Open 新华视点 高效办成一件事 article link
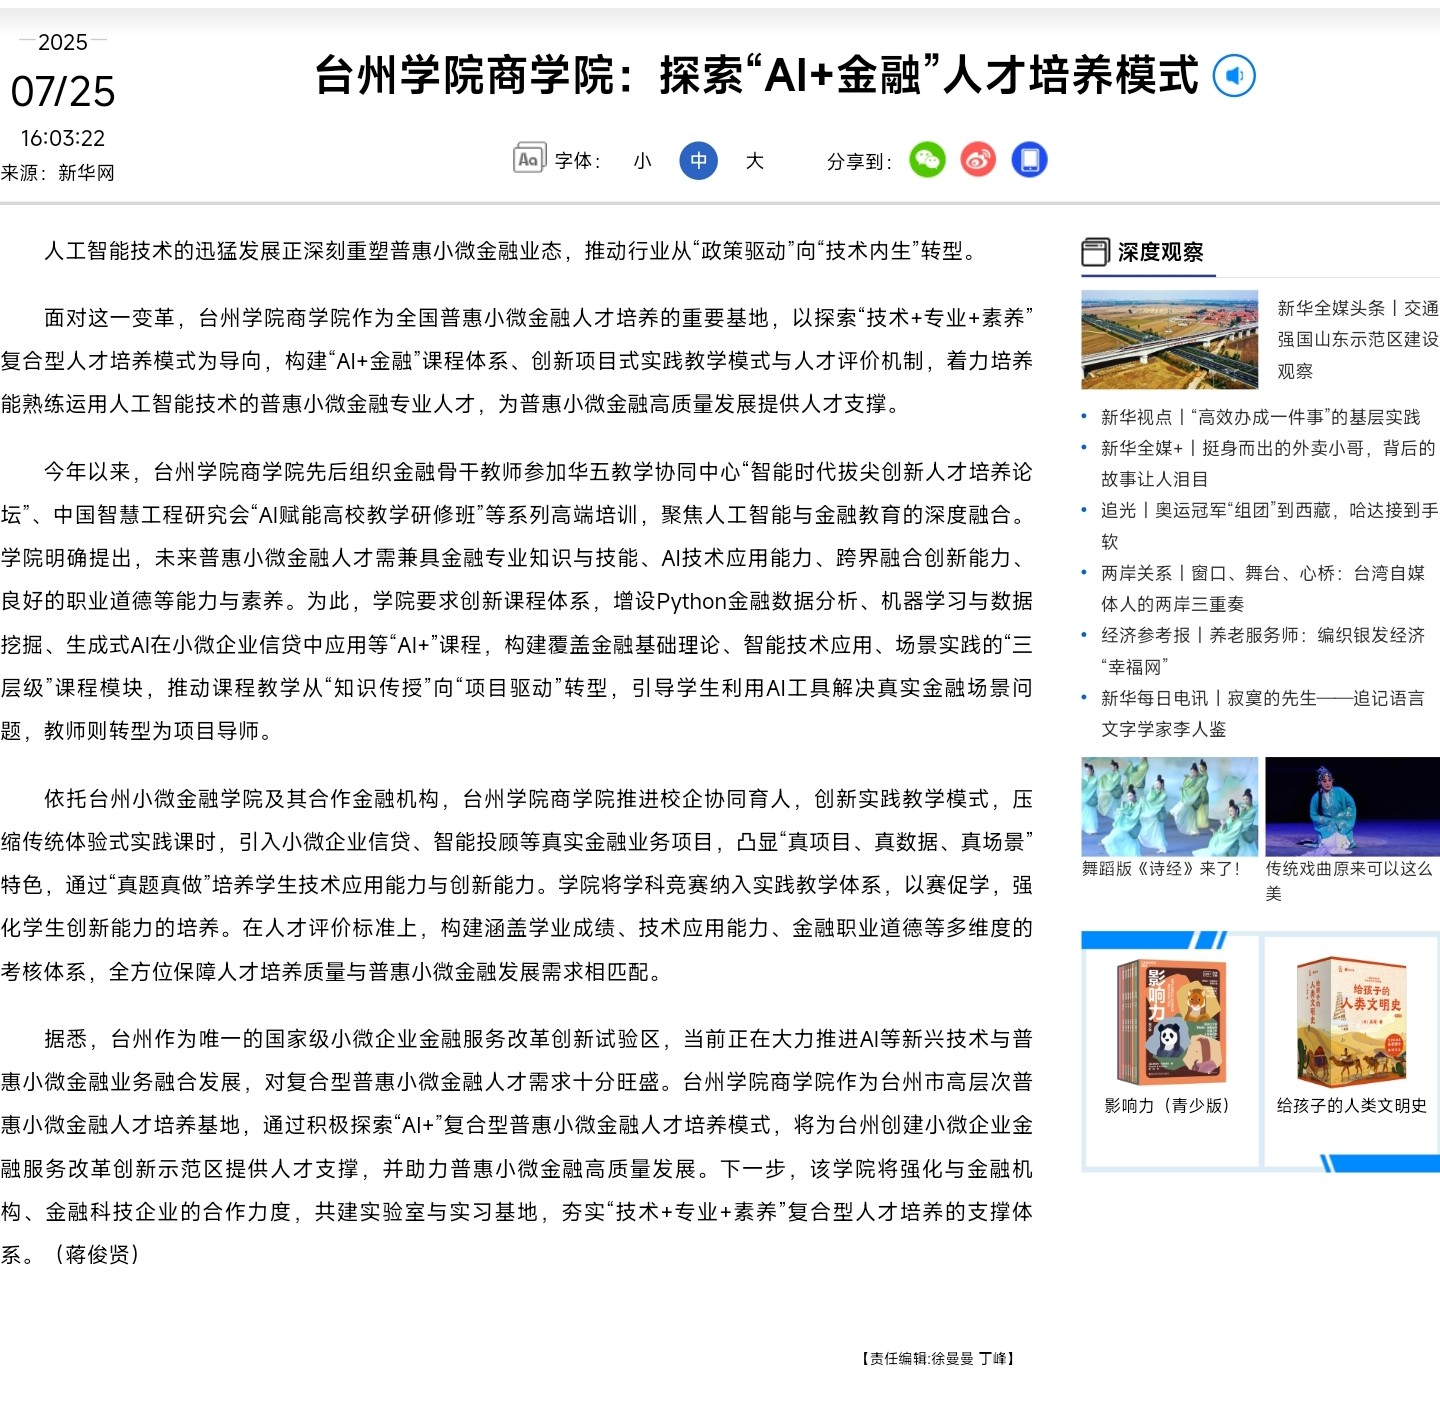The height and width of the screenshot is (1403, 1440). click(x=1260, y=417)
